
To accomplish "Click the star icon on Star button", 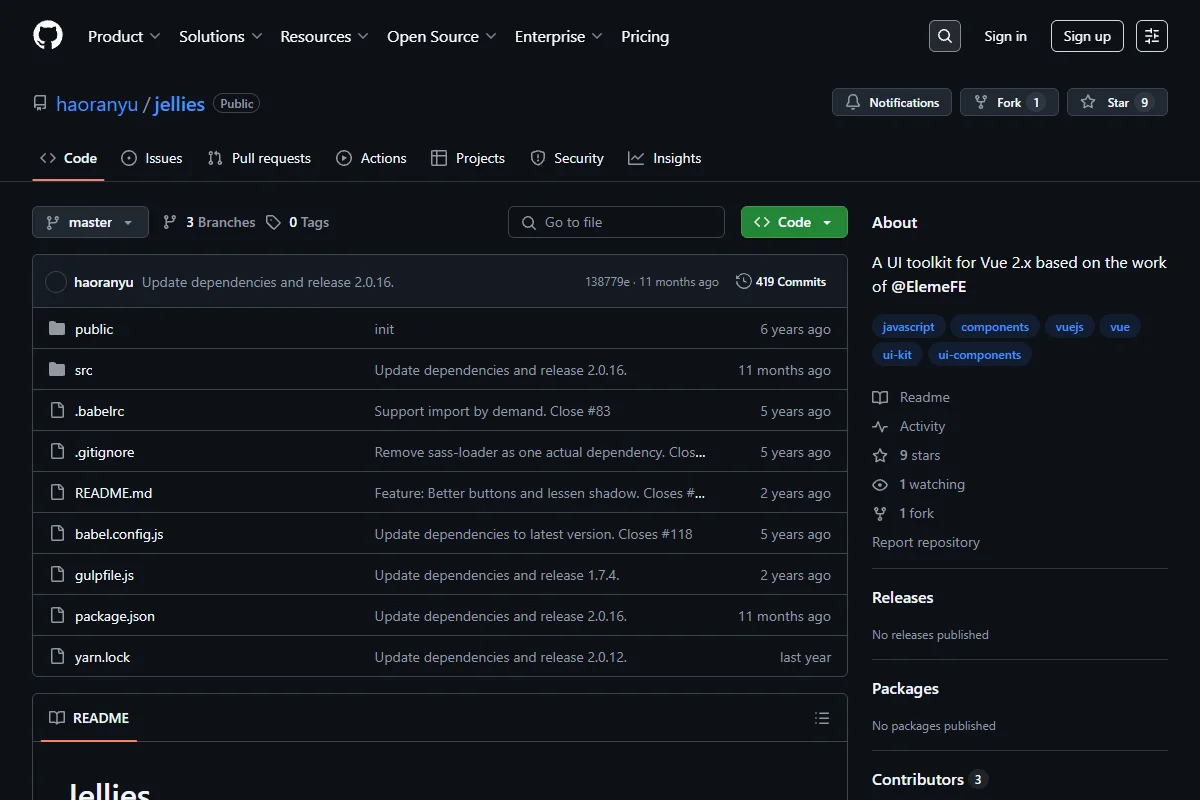I will pos(1088,103).
